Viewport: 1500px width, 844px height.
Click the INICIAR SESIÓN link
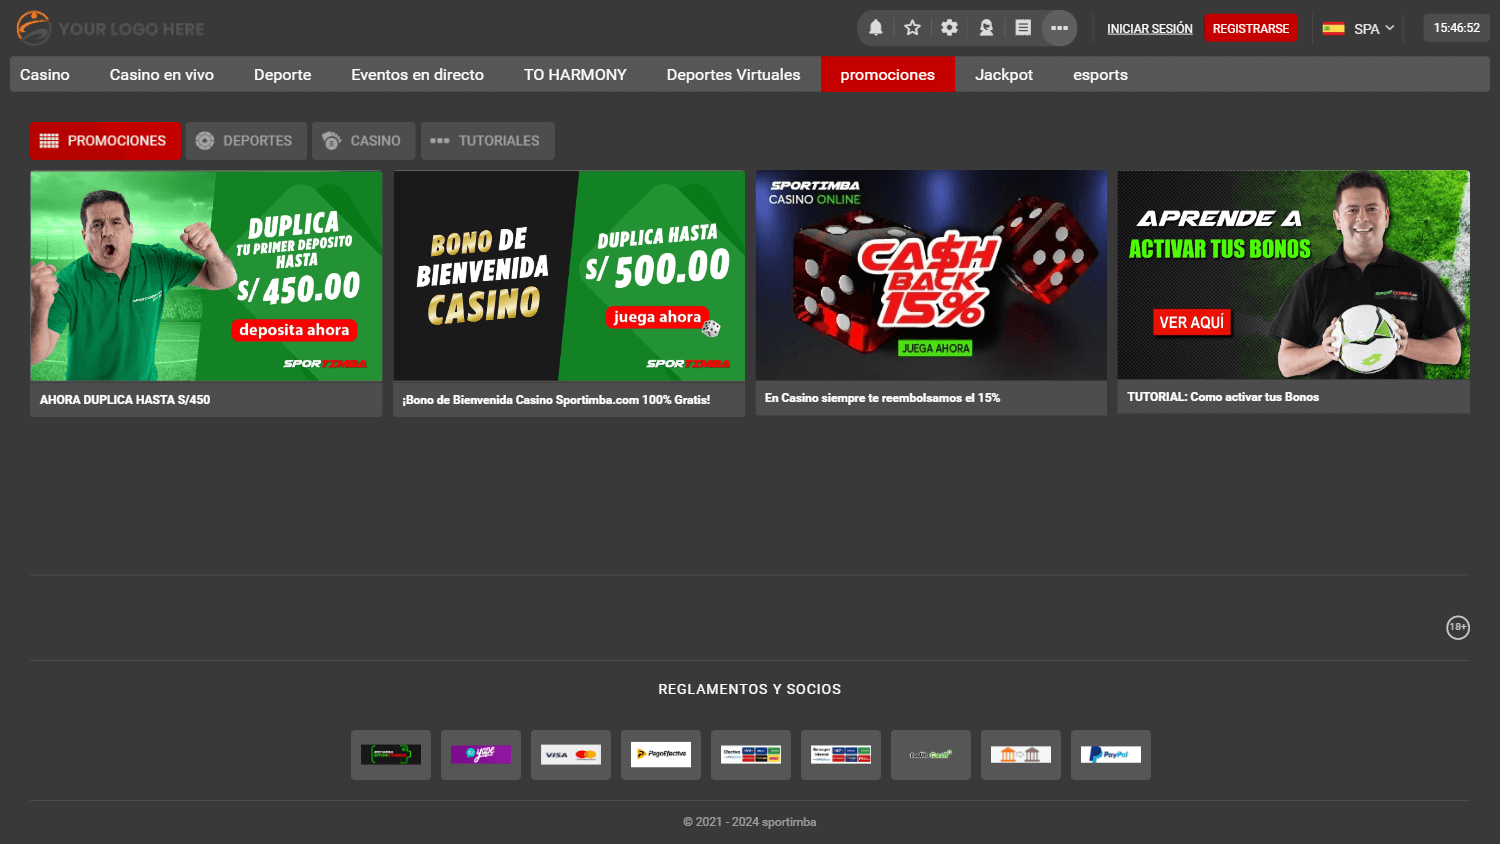(x=1150, y=29)
